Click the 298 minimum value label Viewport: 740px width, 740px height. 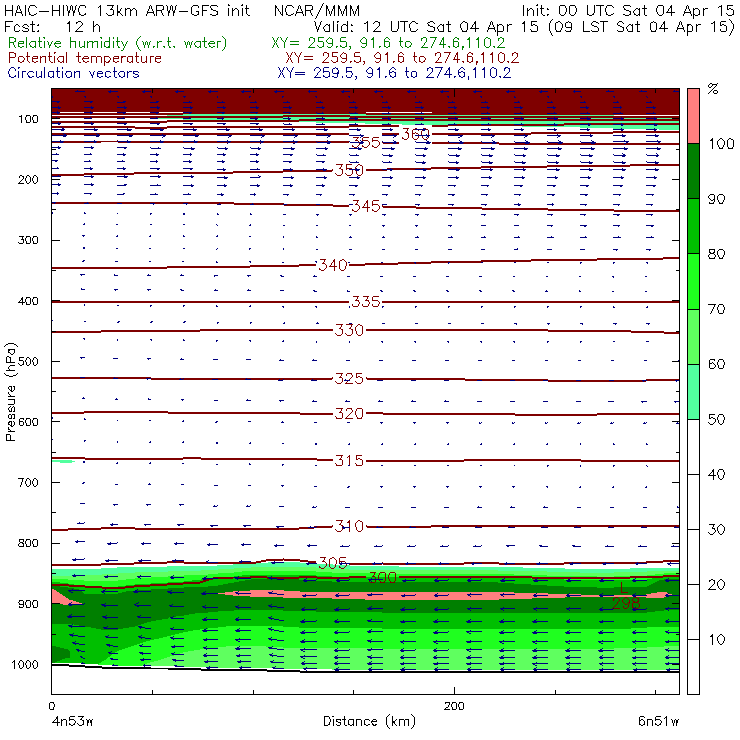pos(626,603)
